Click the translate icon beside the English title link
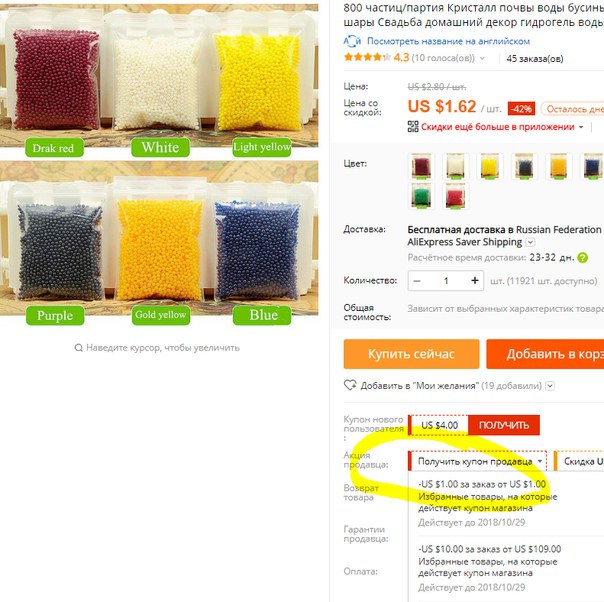The image size is (604, 602). tap(352, 41)
